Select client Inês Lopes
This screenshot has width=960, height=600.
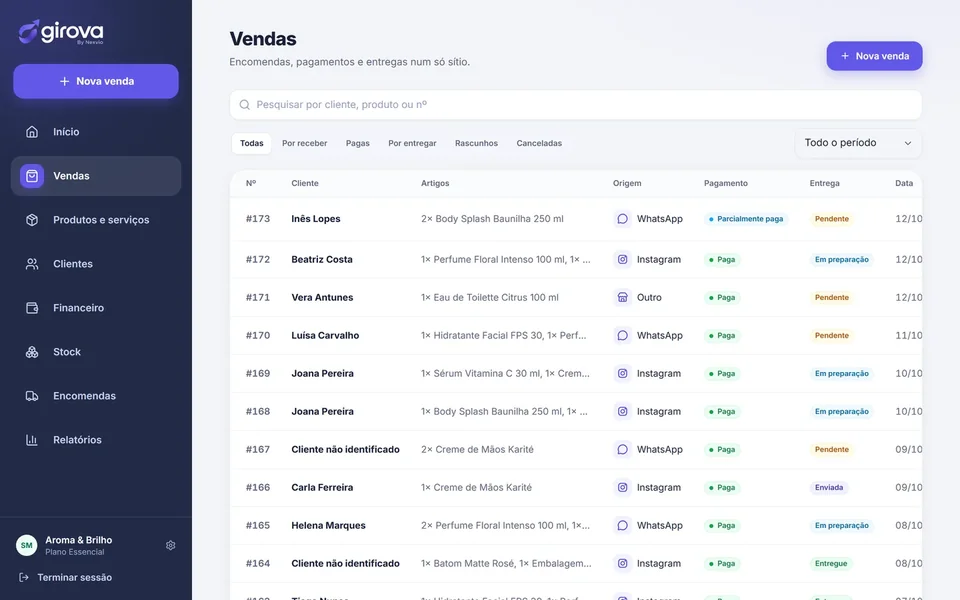coord(316,219)
